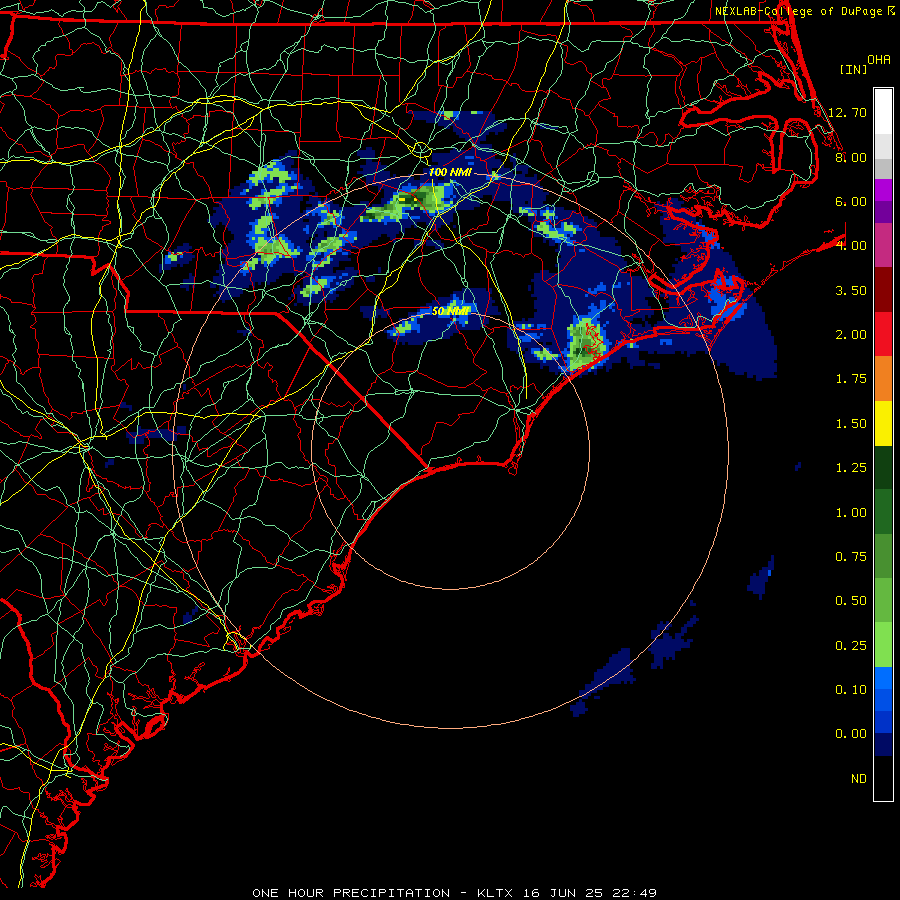
Task: Click the '50 NMI' range ring label
Action: click(x=451, y=311)
